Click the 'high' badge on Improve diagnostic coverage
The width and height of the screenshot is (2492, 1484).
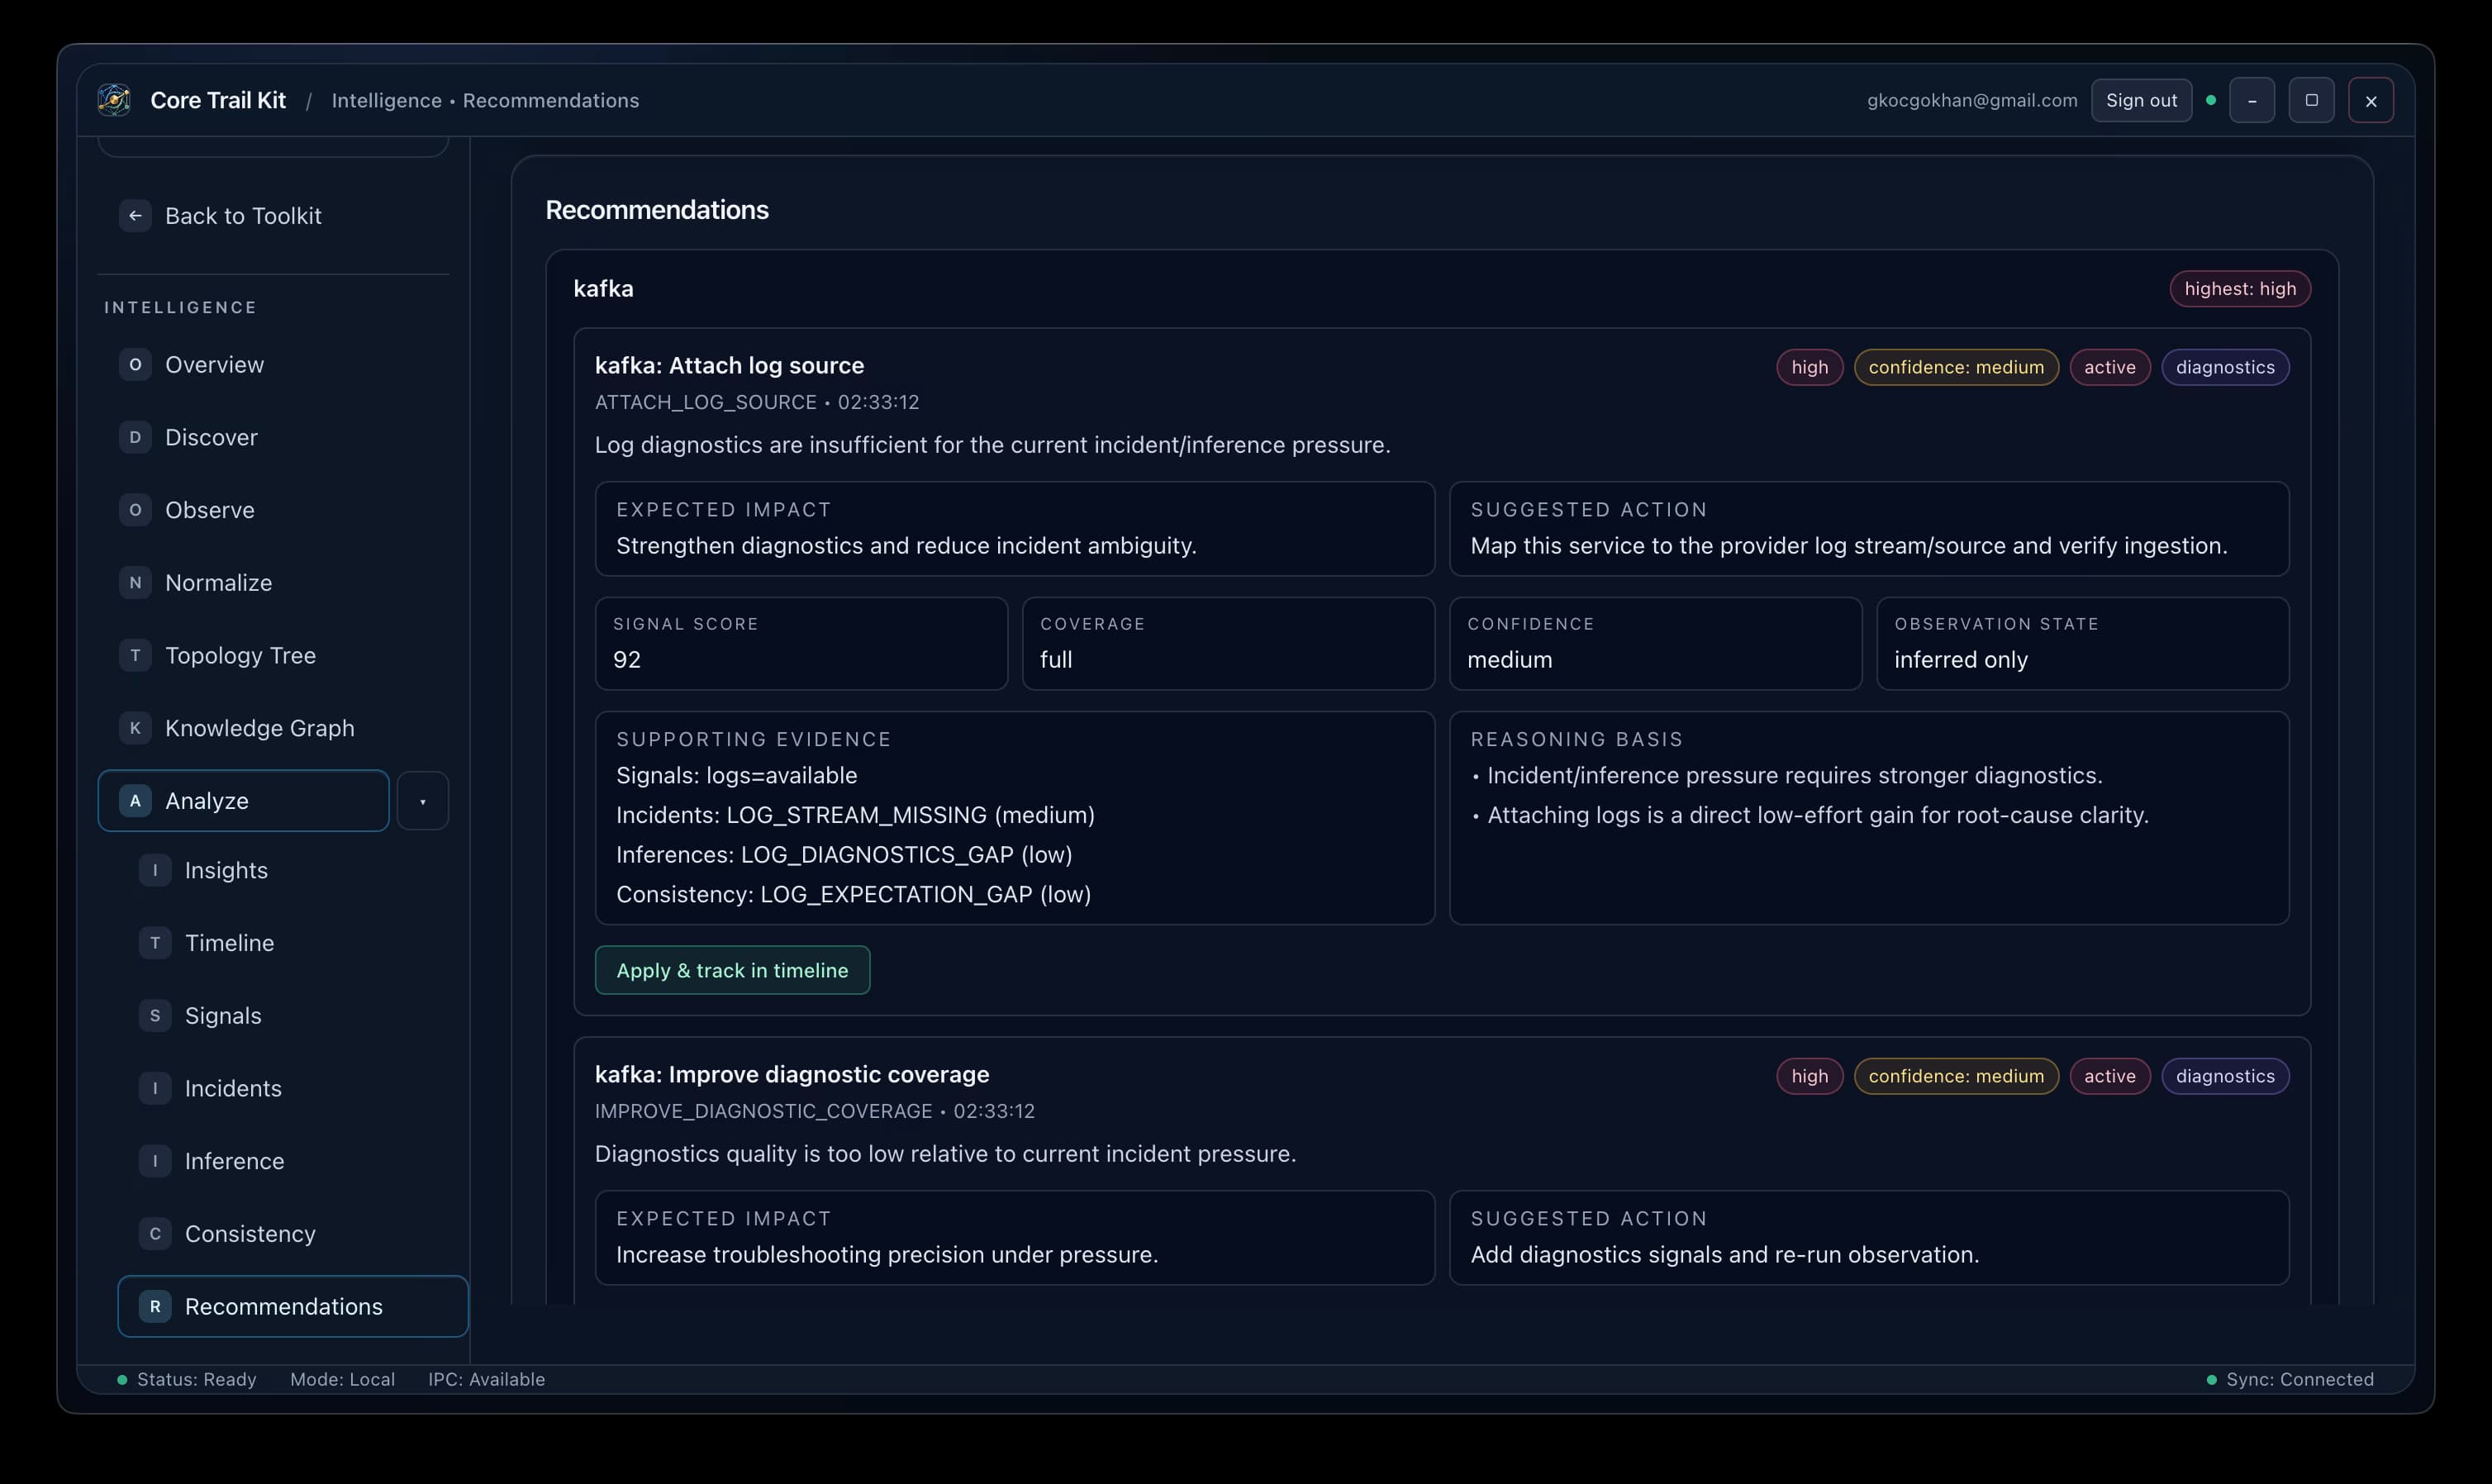point(1809,1076)
